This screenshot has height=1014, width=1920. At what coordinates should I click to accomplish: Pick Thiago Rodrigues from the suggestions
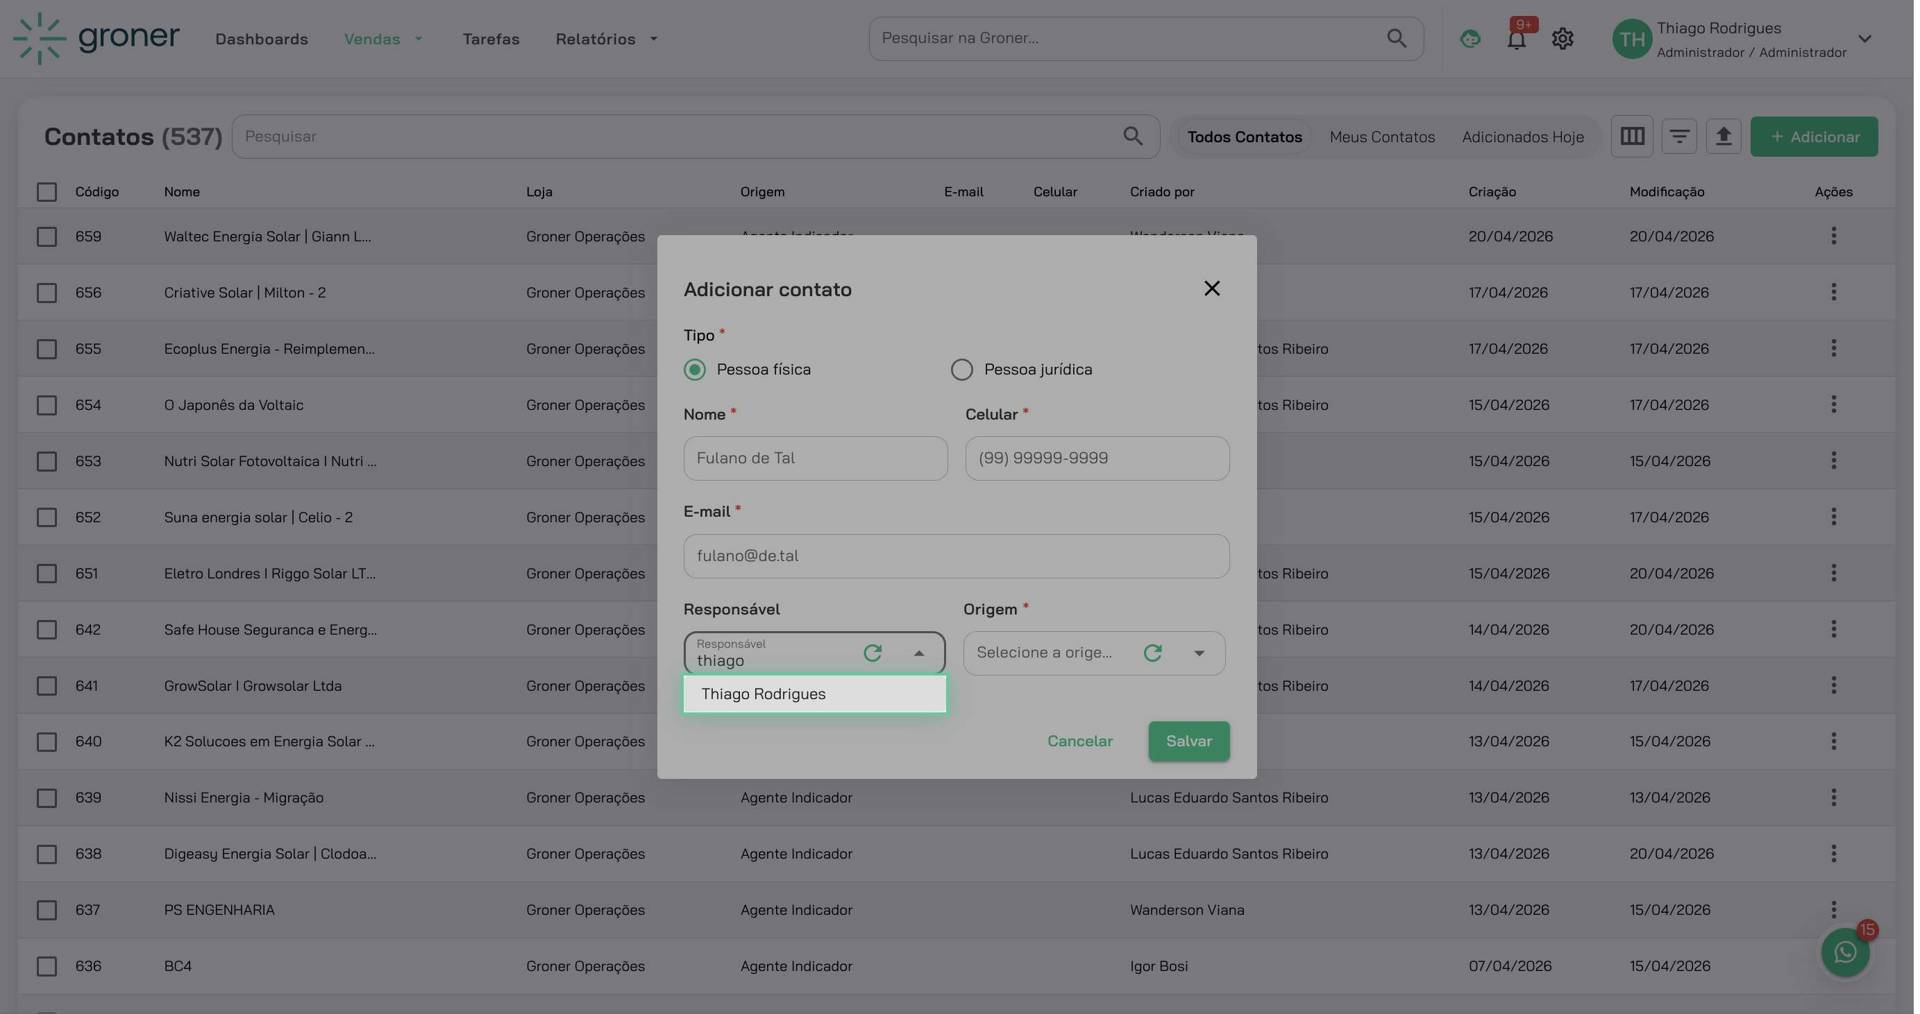[764, 694]
